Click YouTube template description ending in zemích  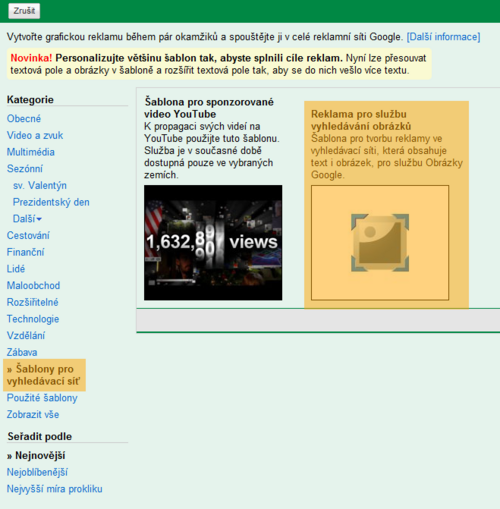point(212,151)
